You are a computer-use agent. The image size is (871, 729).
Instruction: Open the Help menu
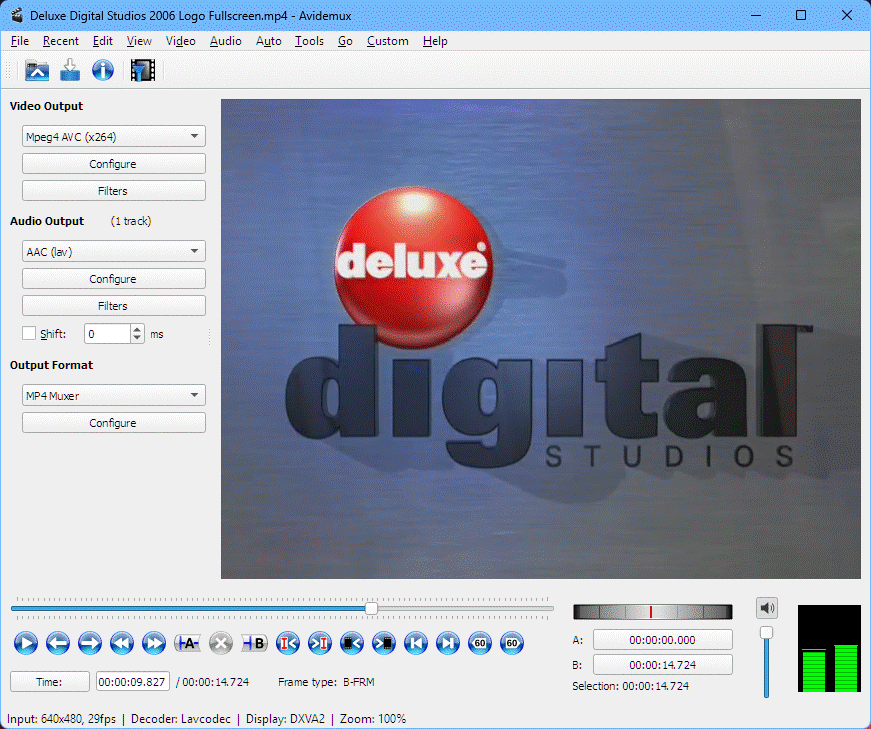[435, 41]
